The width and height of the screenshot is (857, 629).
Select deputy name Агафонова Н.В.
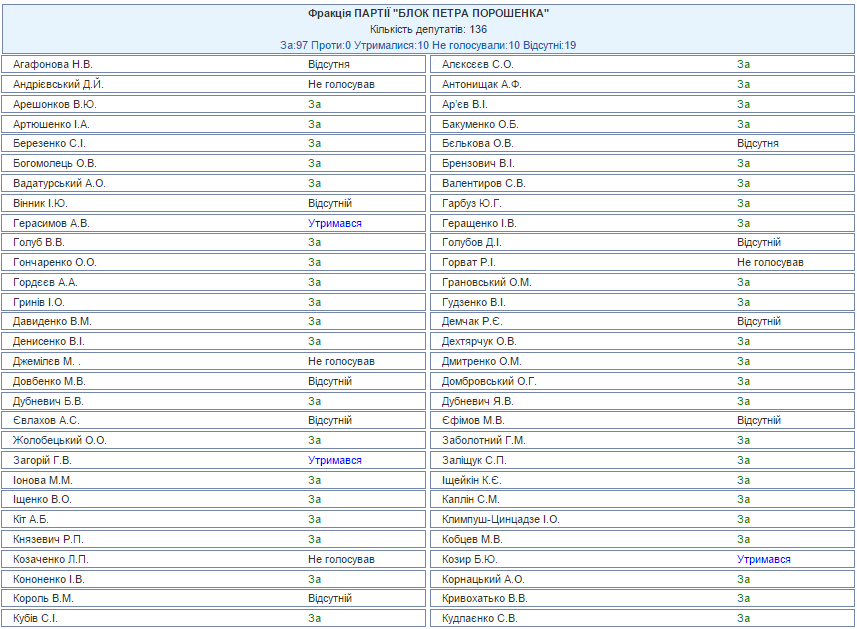pyautogui.click(x=53, y=64)
